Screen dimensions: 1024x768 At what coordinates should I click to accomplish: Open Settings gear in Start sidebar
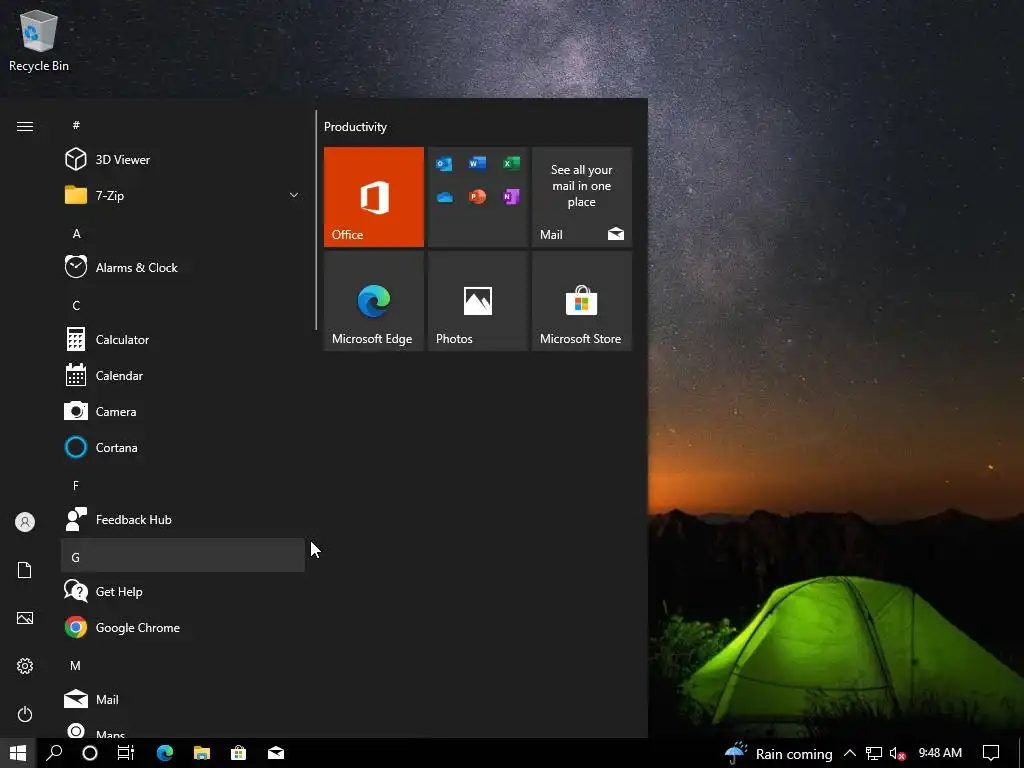[25, 665]
